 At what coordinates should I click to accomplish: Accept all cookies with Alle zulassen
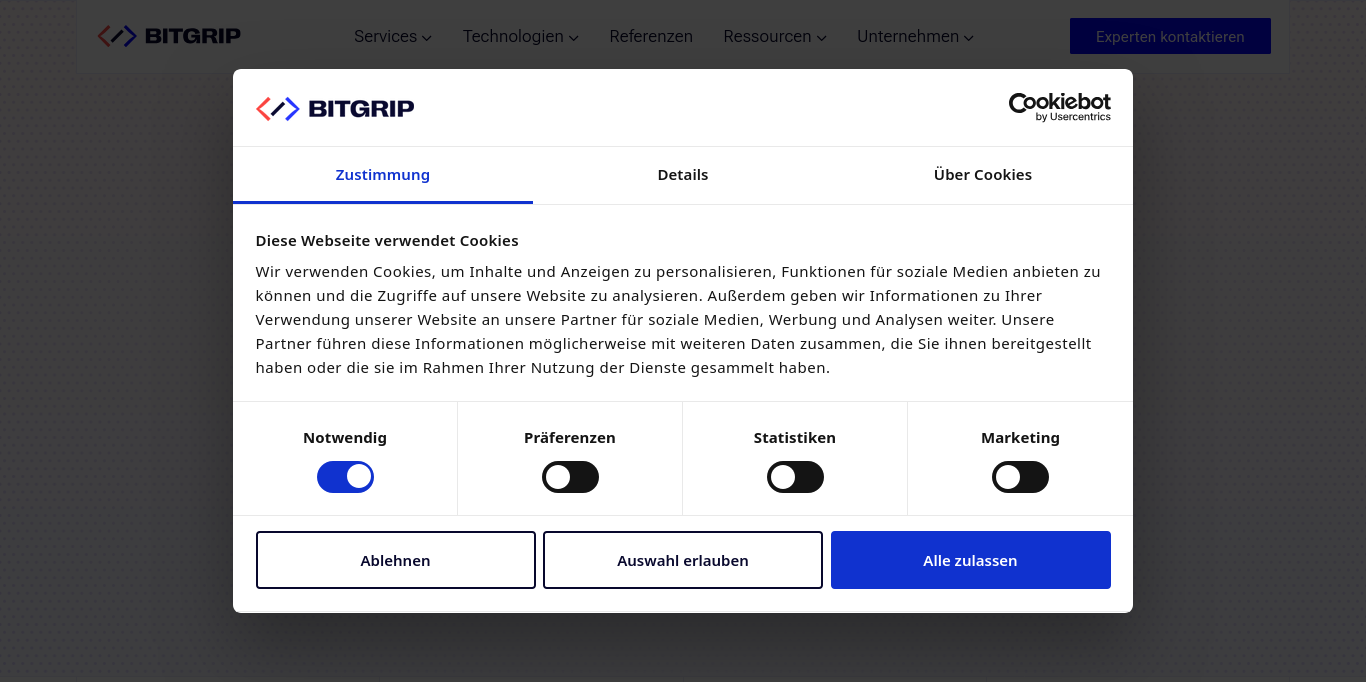click(x=970, y=560)
